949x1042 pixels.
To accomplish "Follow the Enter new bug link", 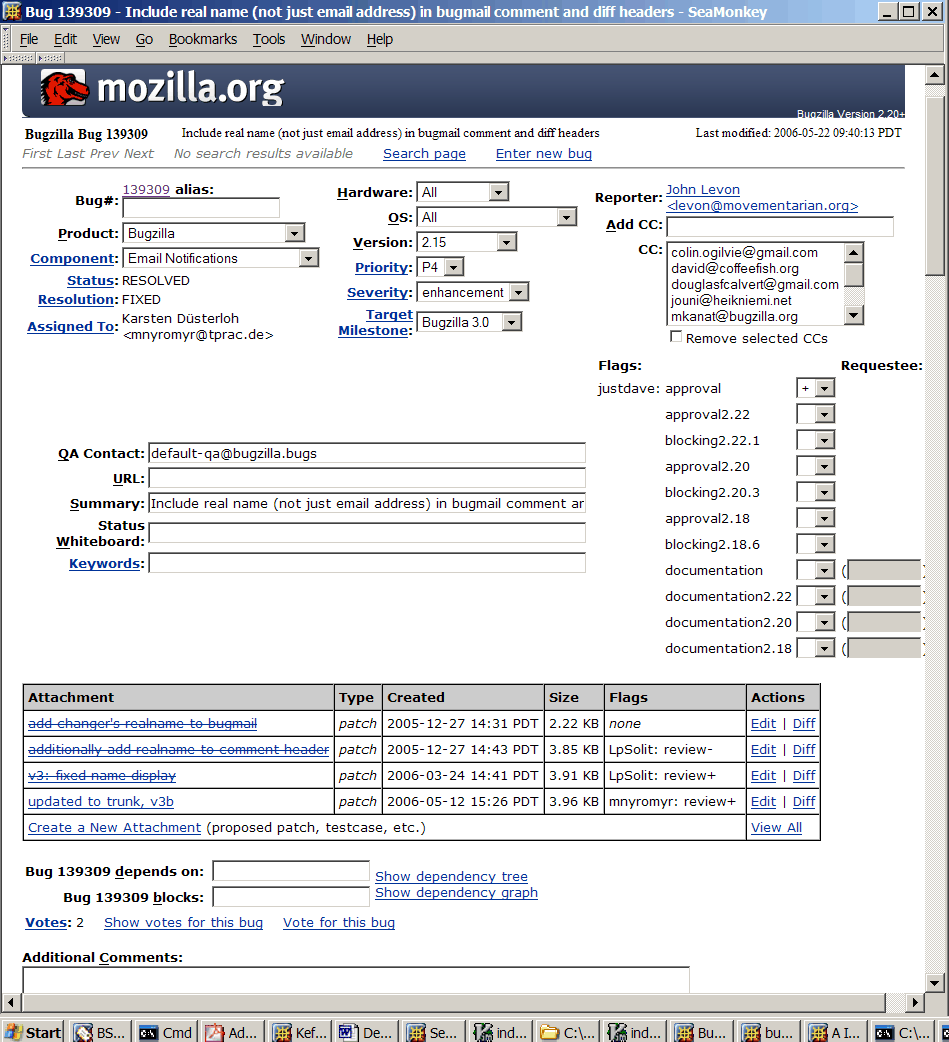I will pyautogui.click(x=544, y=154).
